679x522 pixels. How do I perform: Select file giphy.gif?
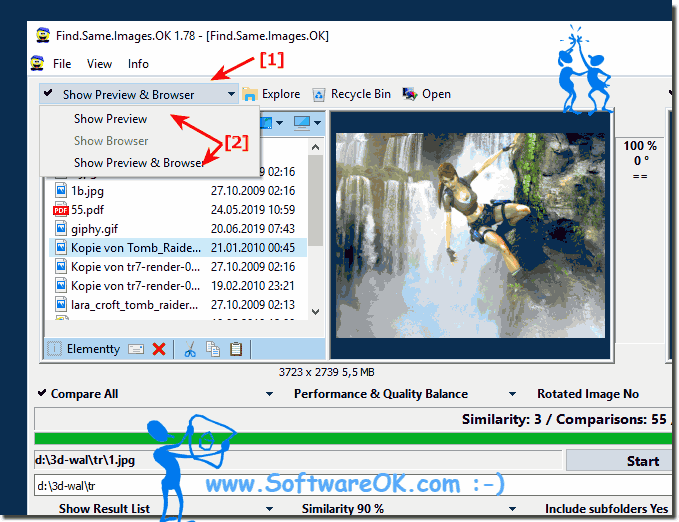point(94,229)
